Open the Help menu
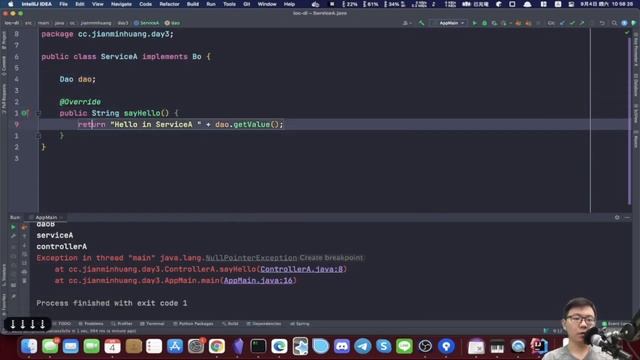This screenshot has height=360, width=640. 289,4
